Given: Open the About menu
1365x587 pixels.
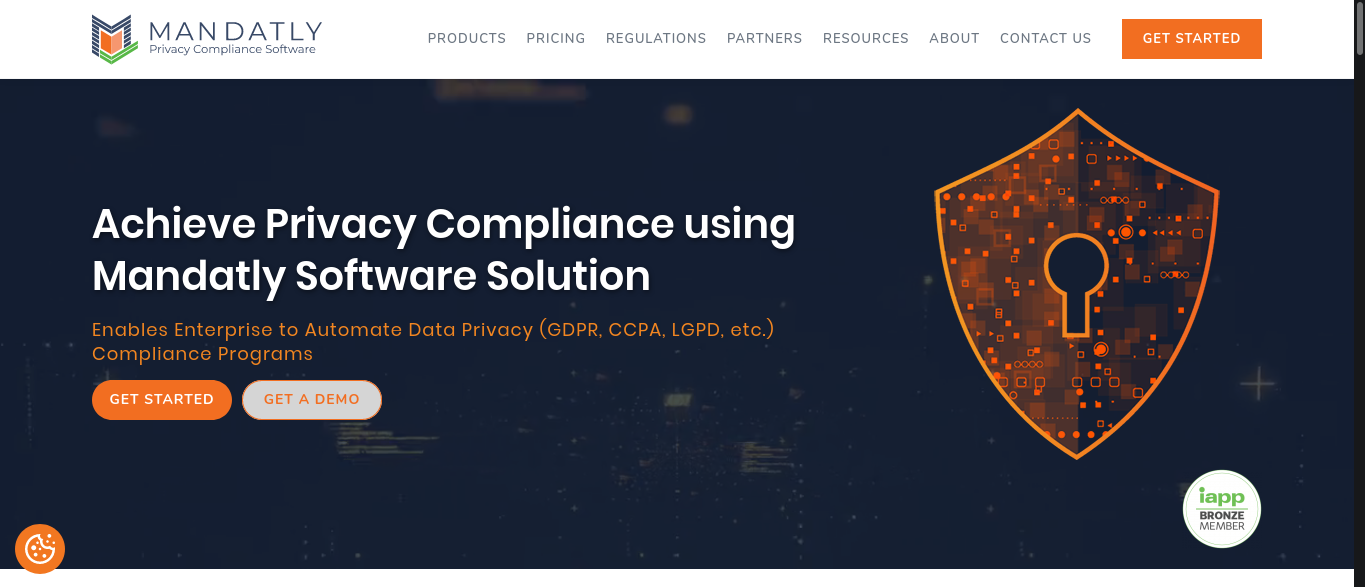Looking at the screenshot, I should coord(954,38).
